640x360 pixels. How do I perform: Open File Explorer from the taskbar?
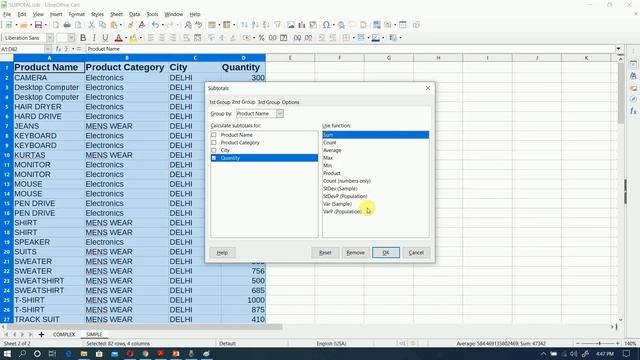pos(84,353)
